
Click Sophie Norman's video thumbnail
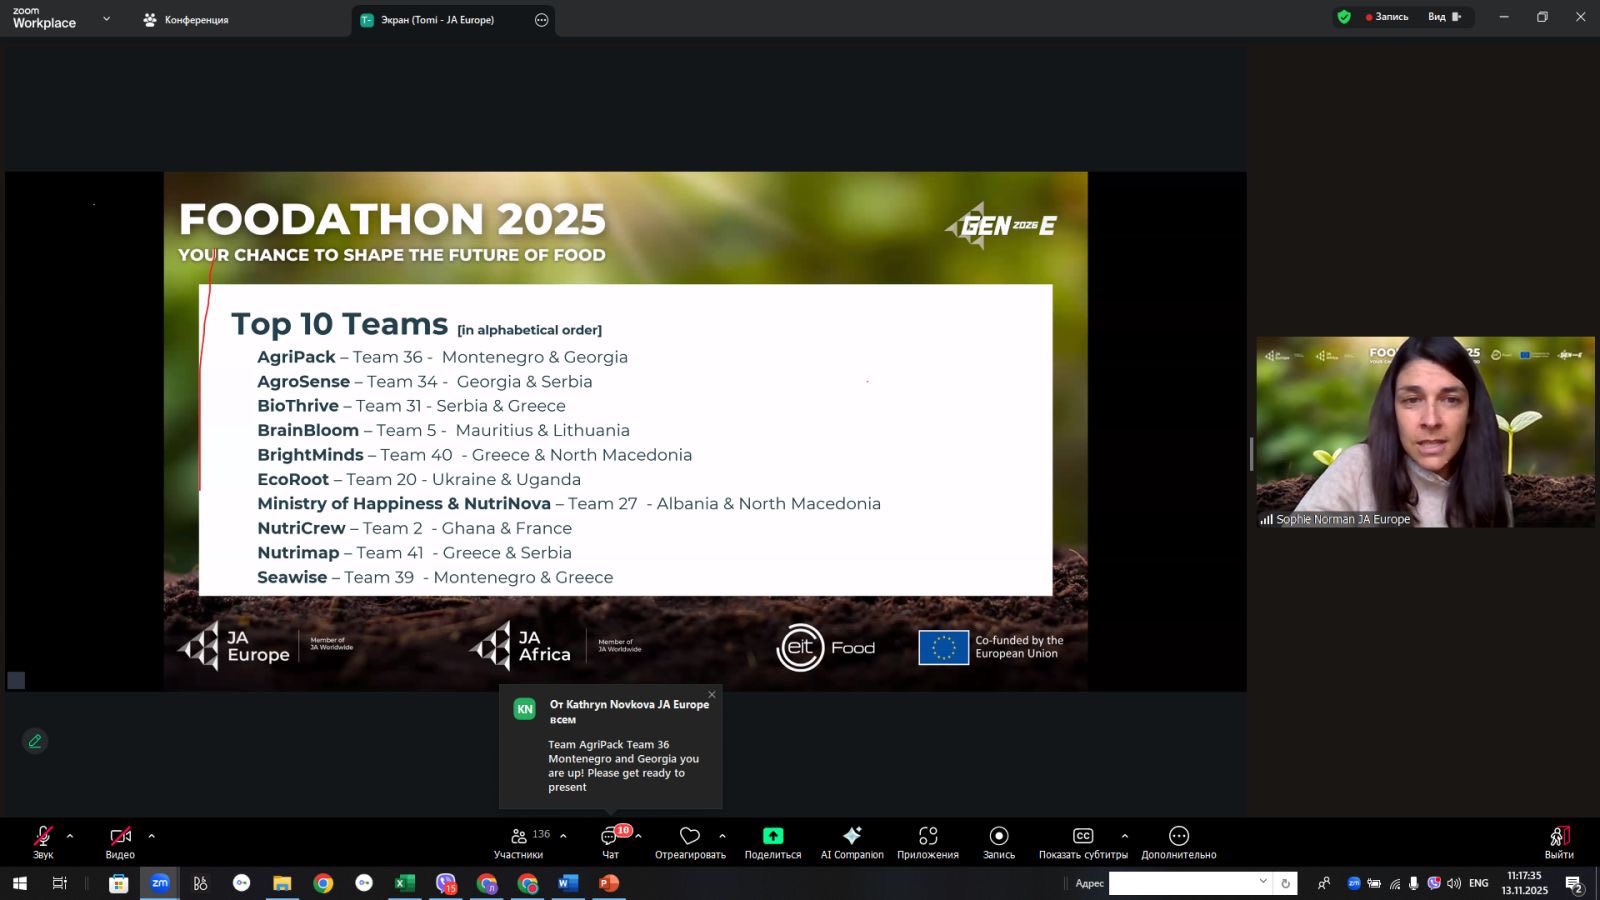[1425, 432]
